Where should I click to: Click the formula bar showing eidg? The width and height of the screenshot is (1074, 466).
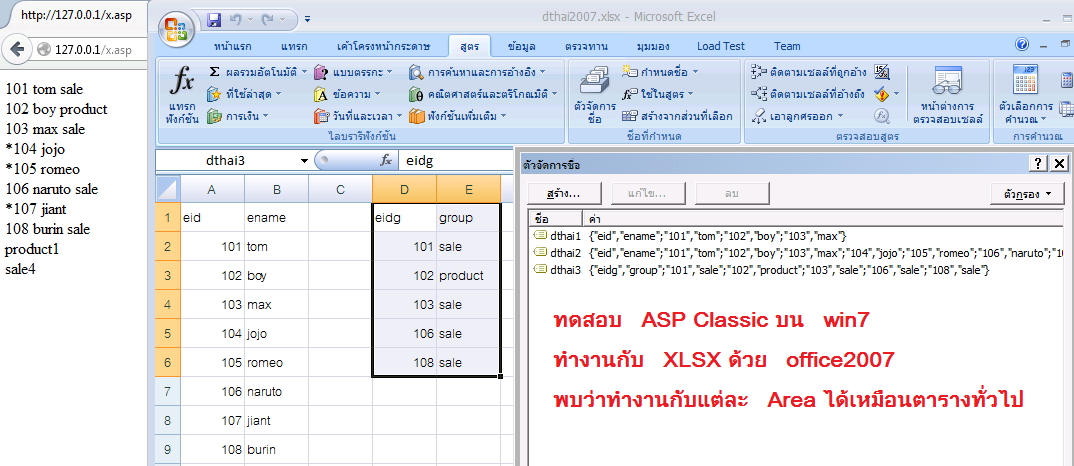point(450,160)
